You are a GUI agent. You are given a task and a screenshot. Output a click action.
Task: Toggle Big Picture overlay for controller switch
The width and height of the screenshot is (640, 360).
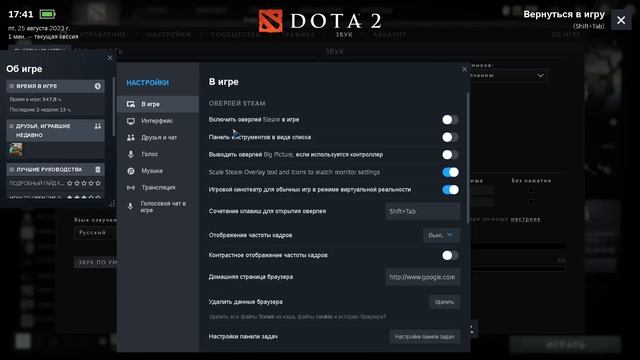450,155
